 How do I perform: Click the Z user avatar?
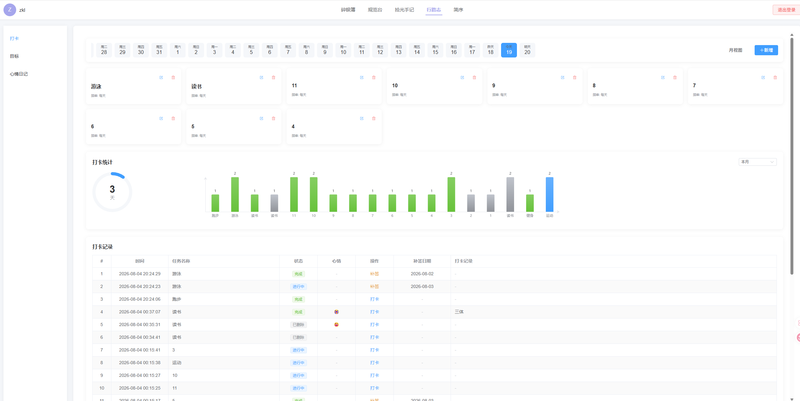pyautogui.click(x=10, y=10)
